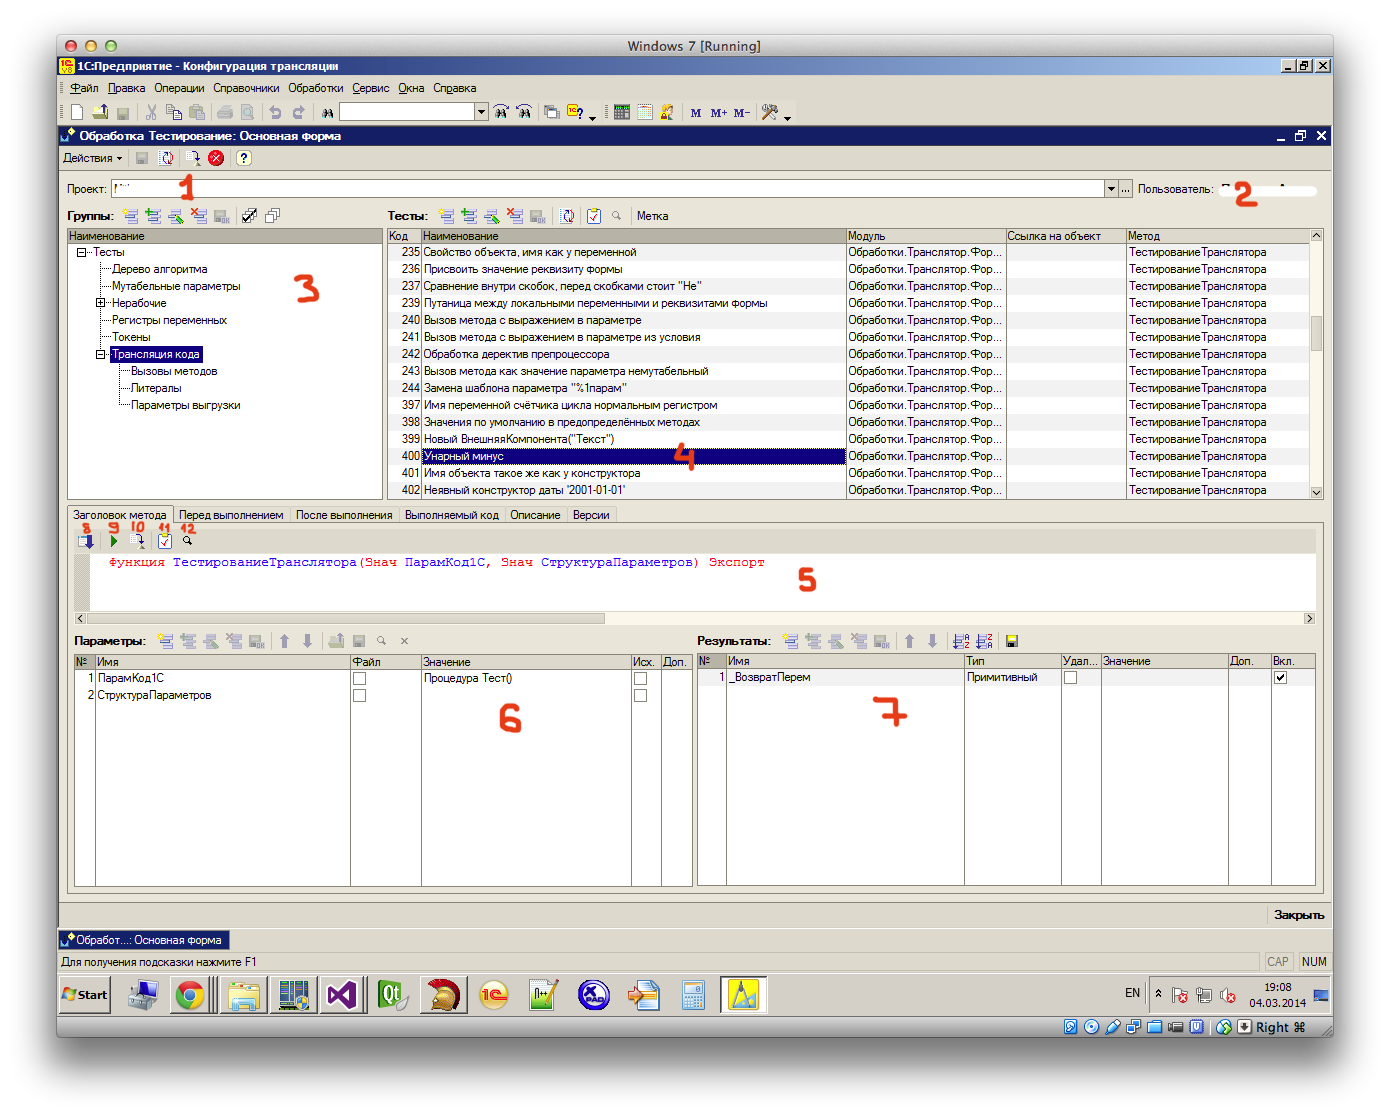Screen dimensions: 1390x1116
Task: Switch to the Перед выполнением tab
Action: coord(231,515)
